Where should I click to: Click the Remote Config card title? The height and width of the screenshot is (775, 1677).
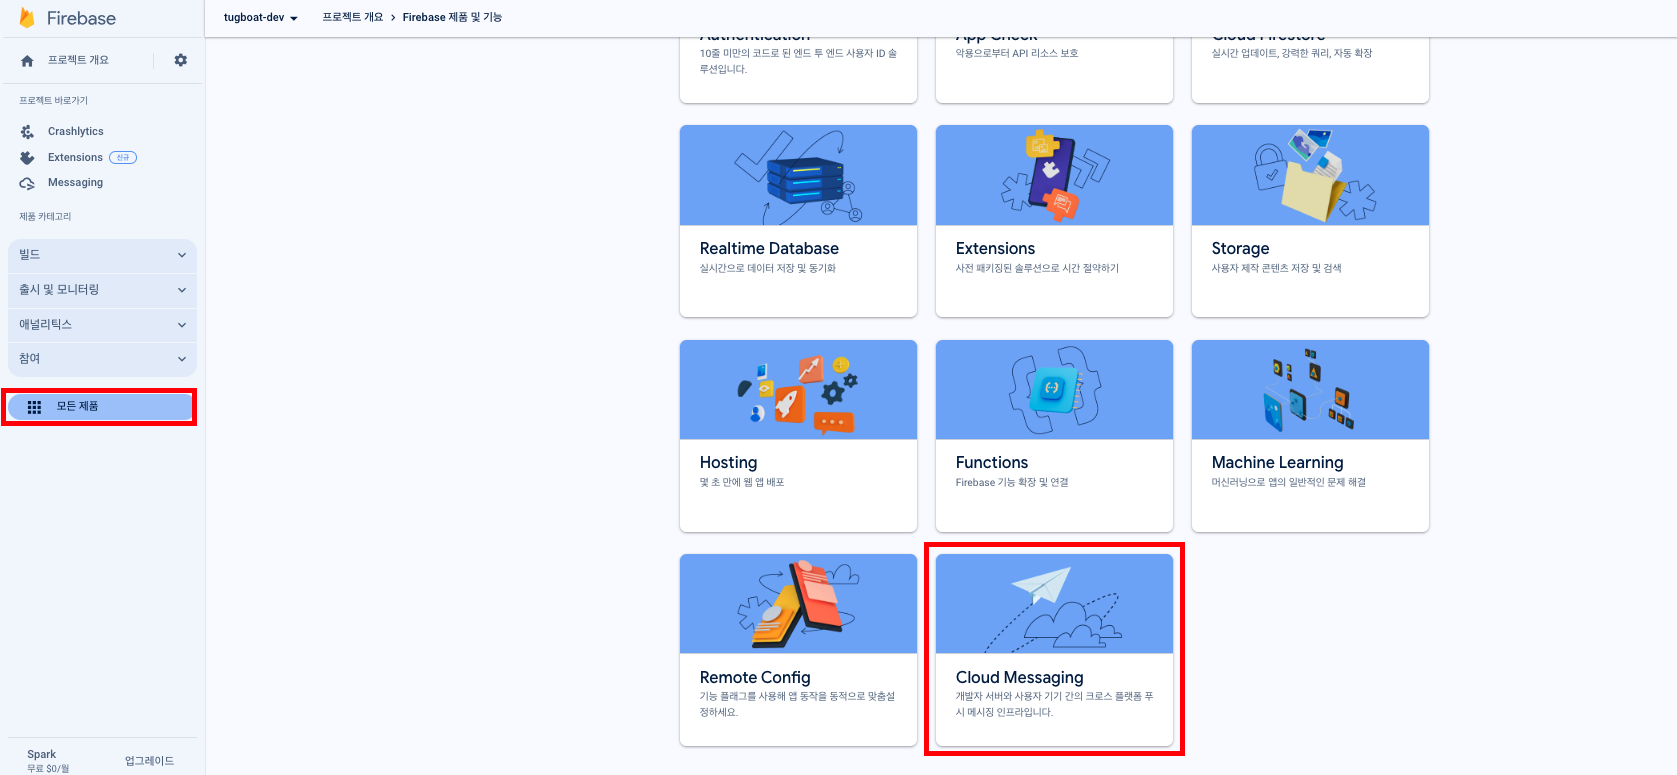point(755,677)
